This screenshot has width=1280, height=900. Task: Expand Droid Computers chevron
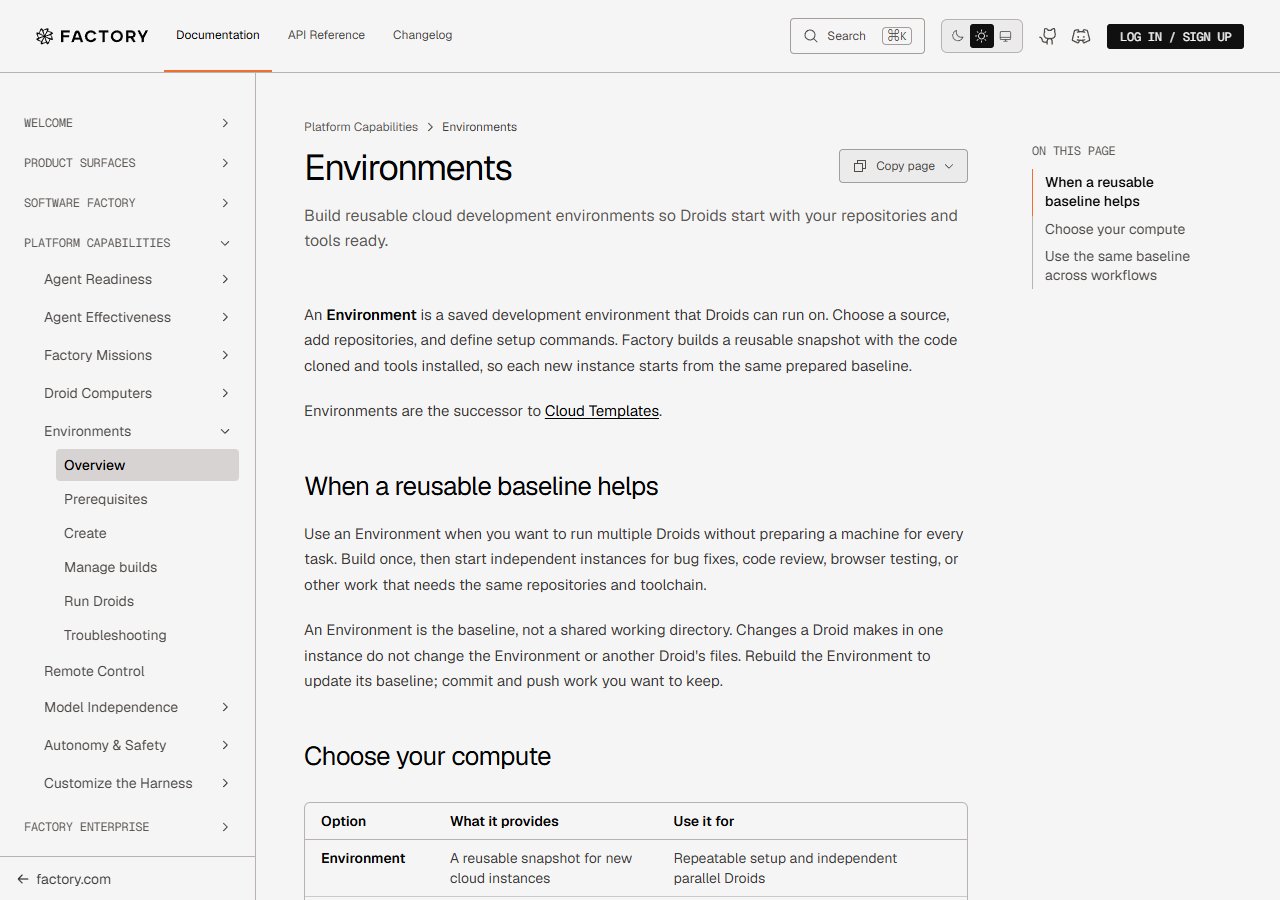pyautogui.click(x=225, y=393)
